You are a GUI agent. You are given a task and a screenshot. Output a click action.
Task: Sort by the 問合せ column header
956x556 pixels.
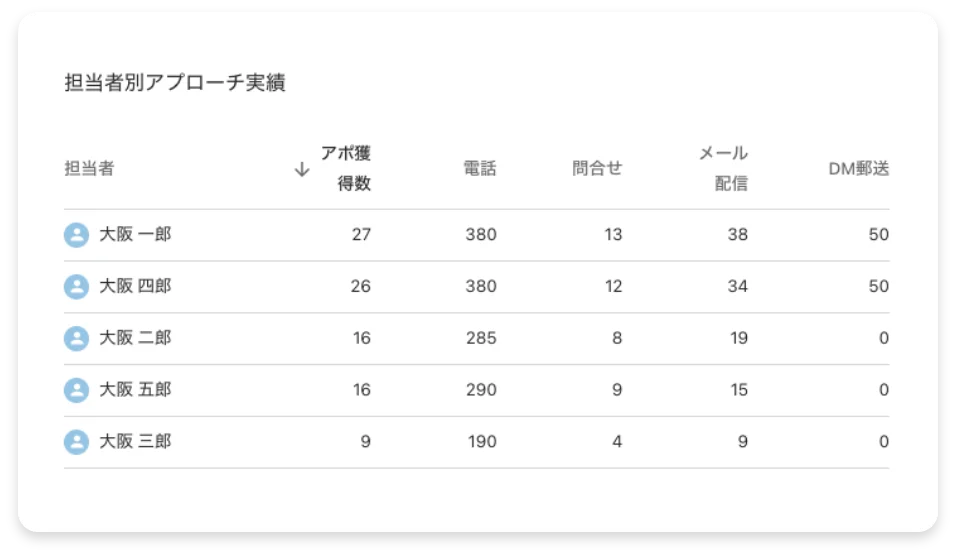click(597, 168)
